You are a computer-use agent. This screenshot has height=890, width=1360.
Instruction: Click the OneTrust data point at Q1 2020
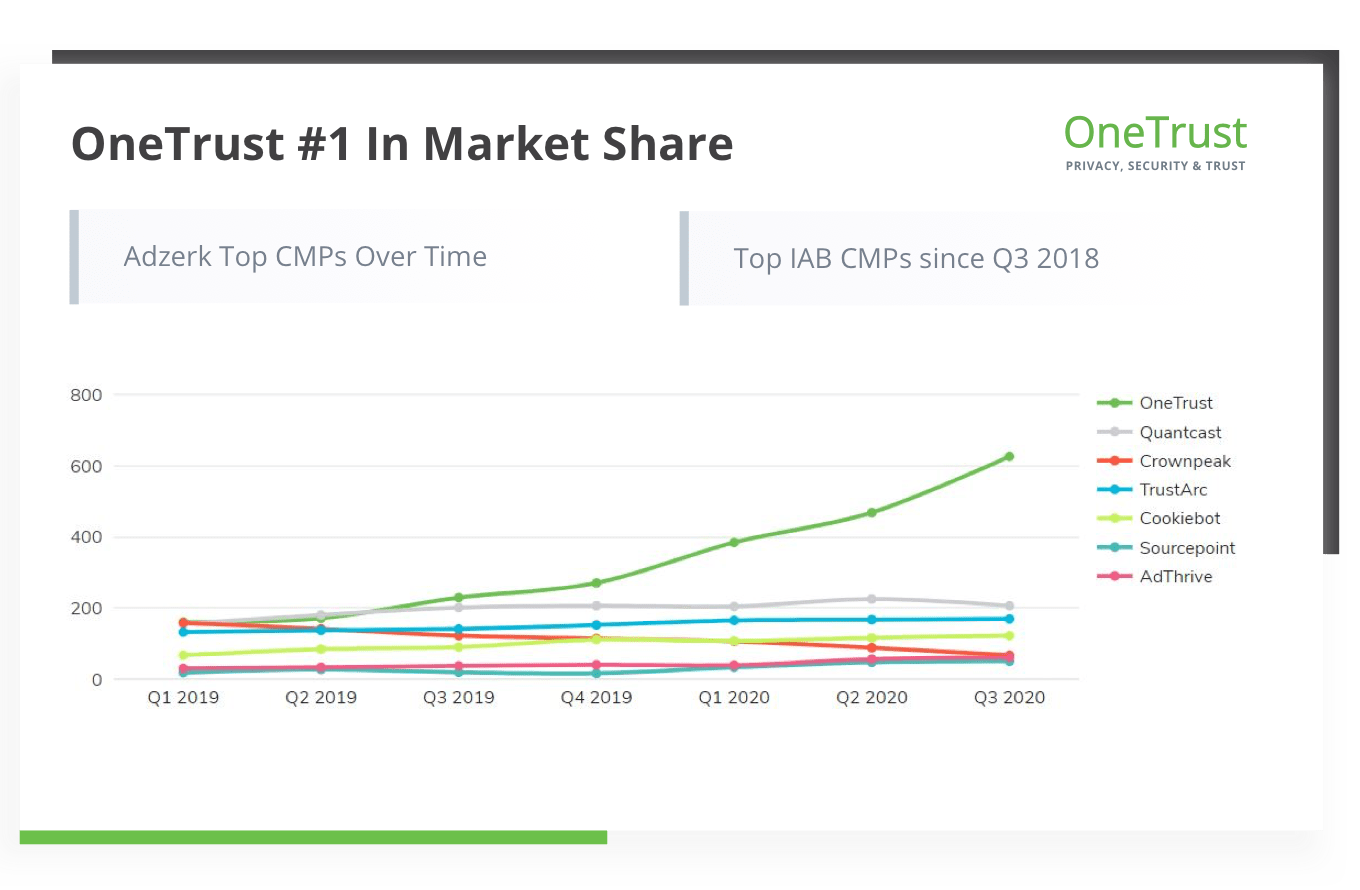tap(734, 542)
